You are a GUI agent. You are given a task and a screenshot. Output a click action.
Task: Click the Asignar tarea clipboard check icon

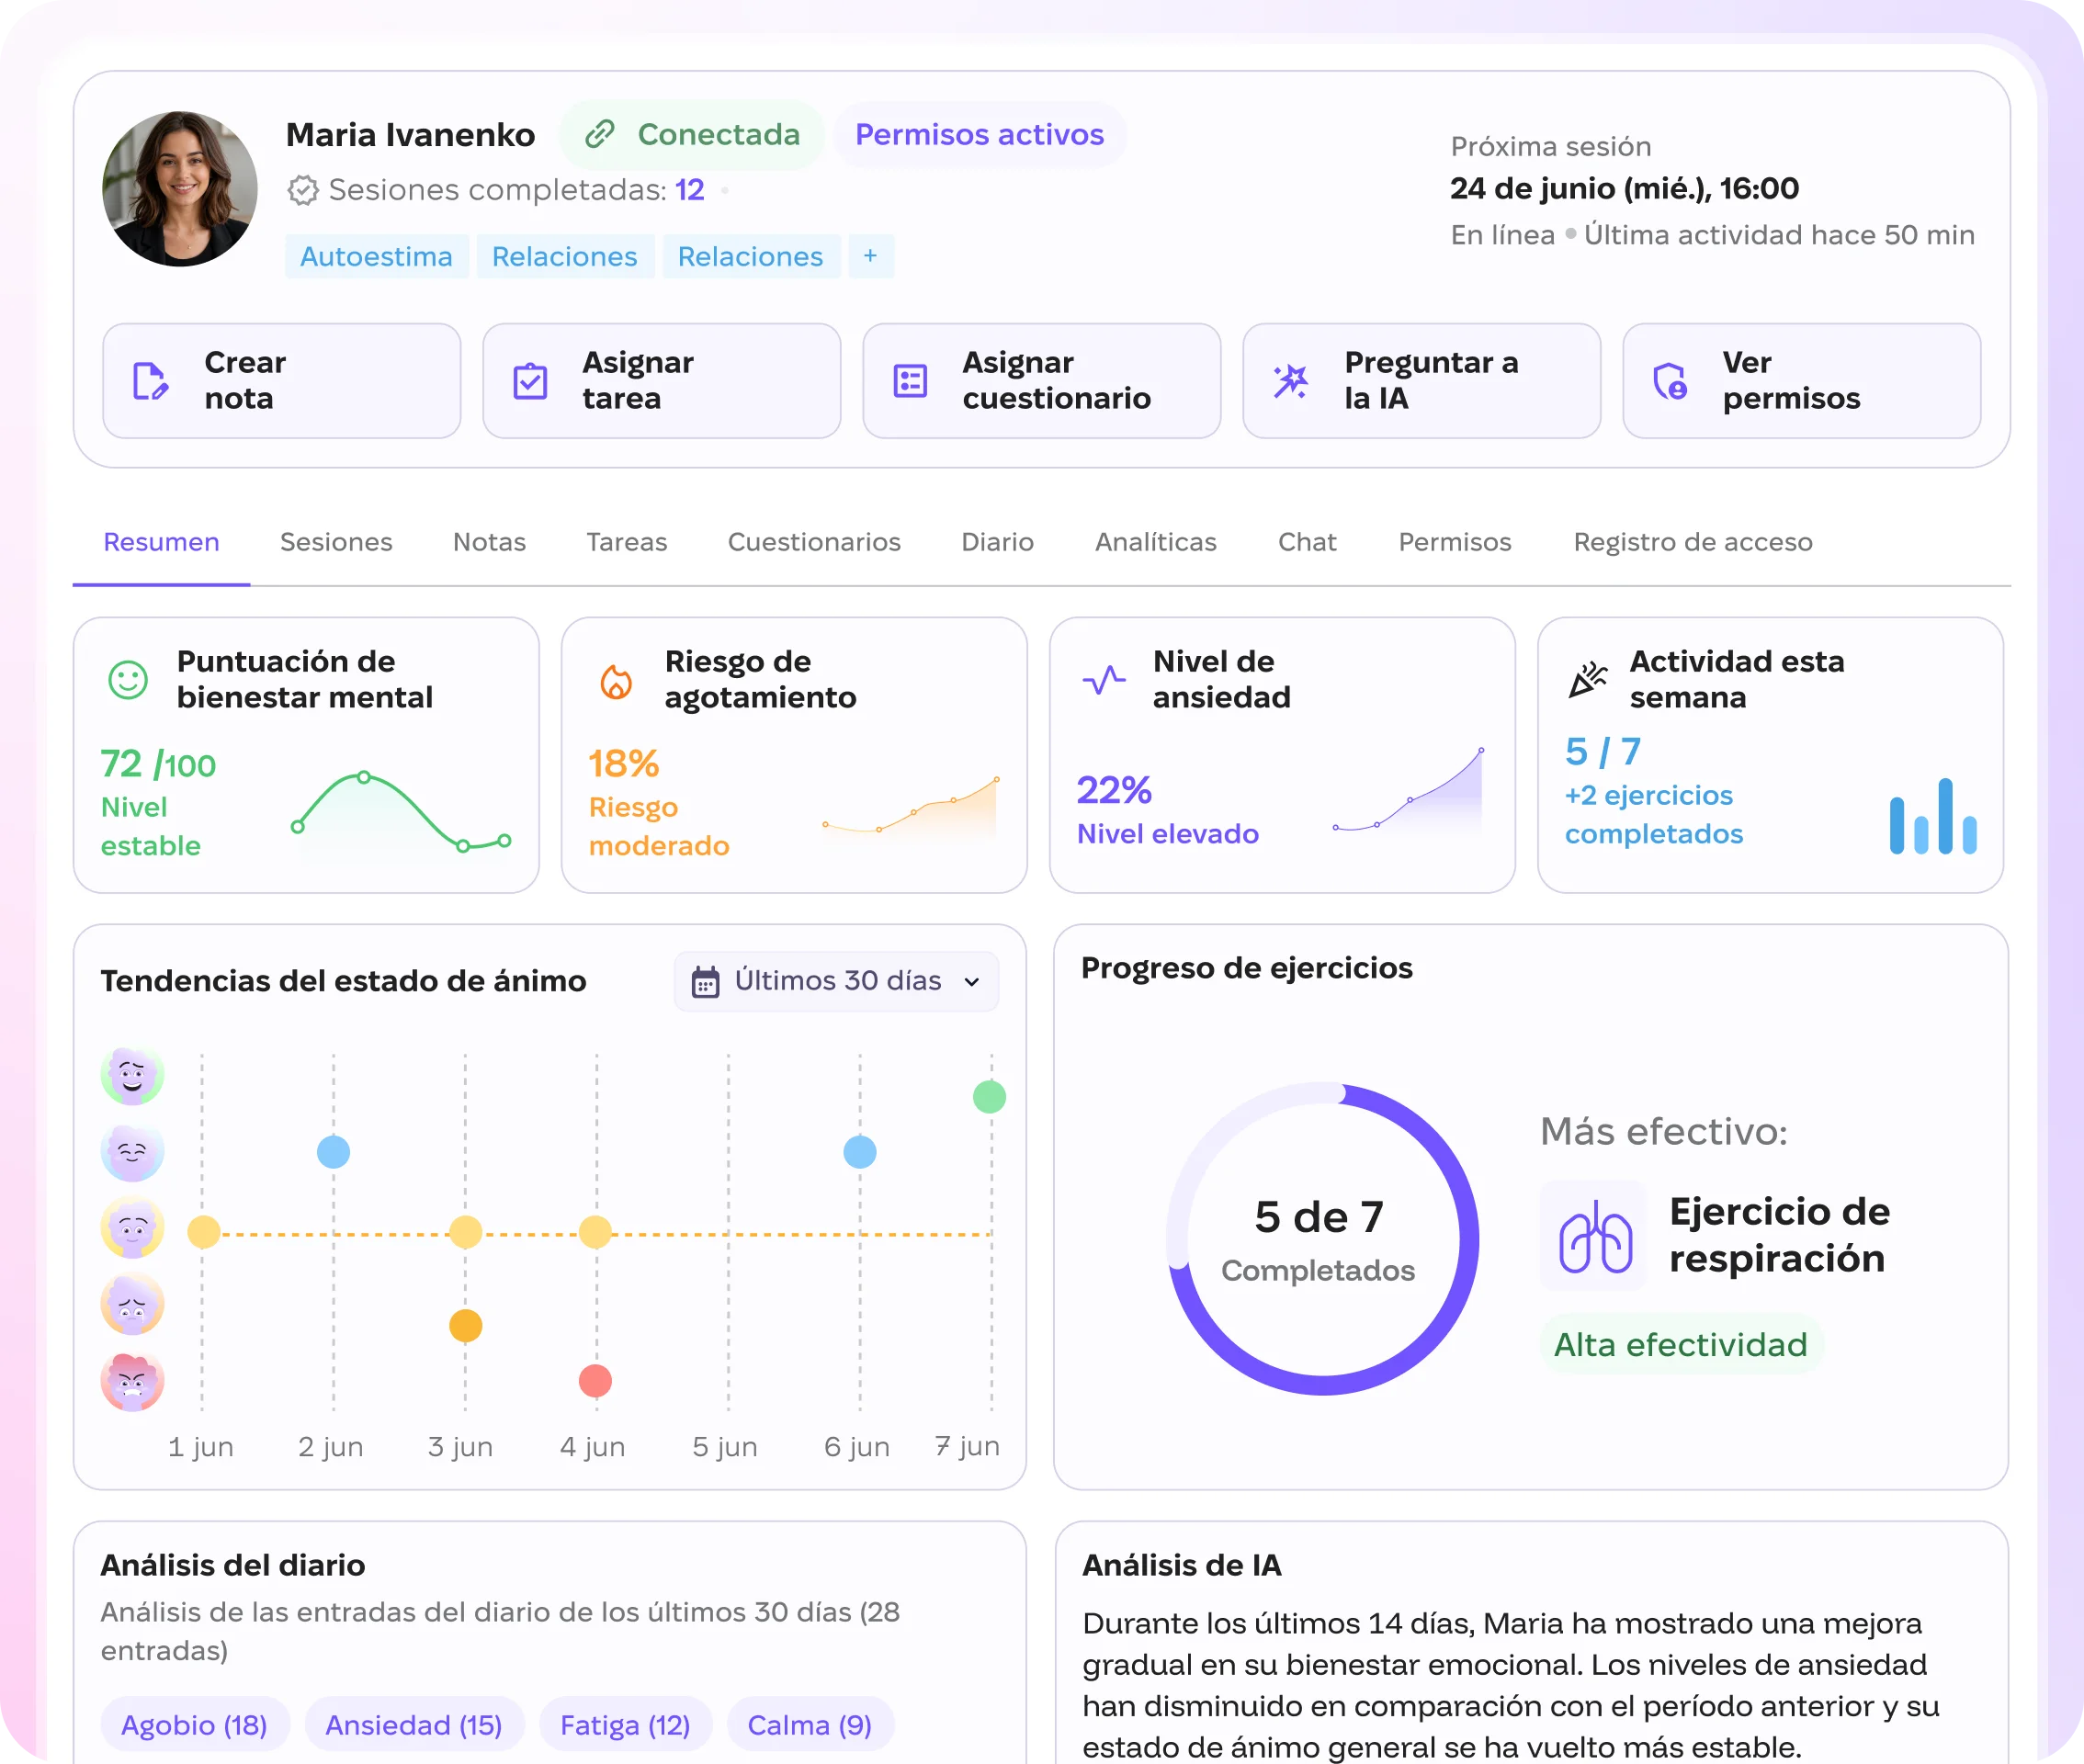[530, 381]
